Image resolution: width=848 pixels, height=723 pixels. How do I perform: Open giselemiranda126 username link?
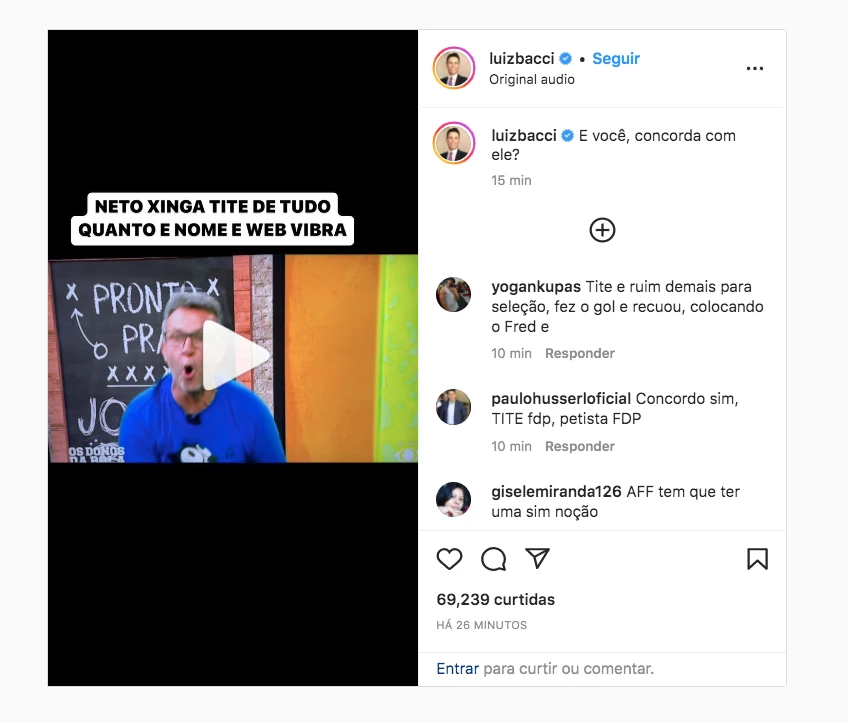(x=556, y=492)
